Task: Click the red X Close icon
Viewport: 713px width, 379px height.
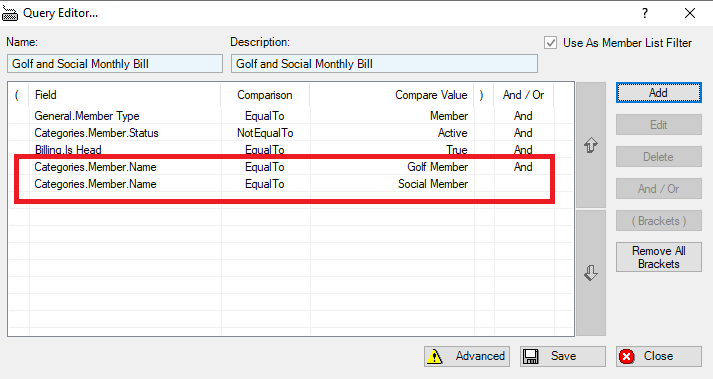Action: (627, 356)
